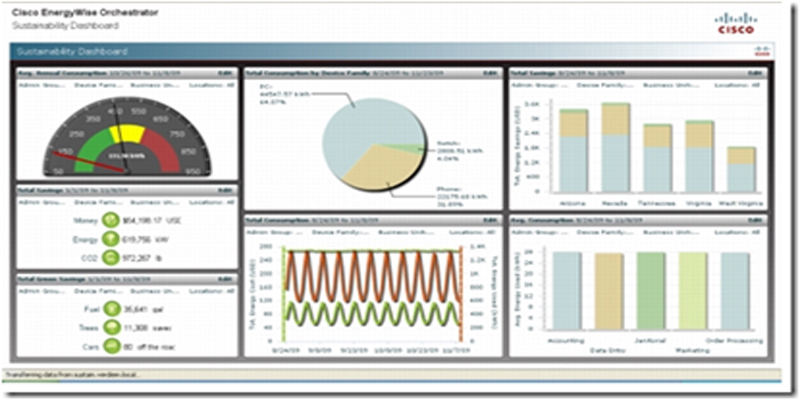
Task: Click the orange energy cost line in chart
Action: [x=371, y=276]
